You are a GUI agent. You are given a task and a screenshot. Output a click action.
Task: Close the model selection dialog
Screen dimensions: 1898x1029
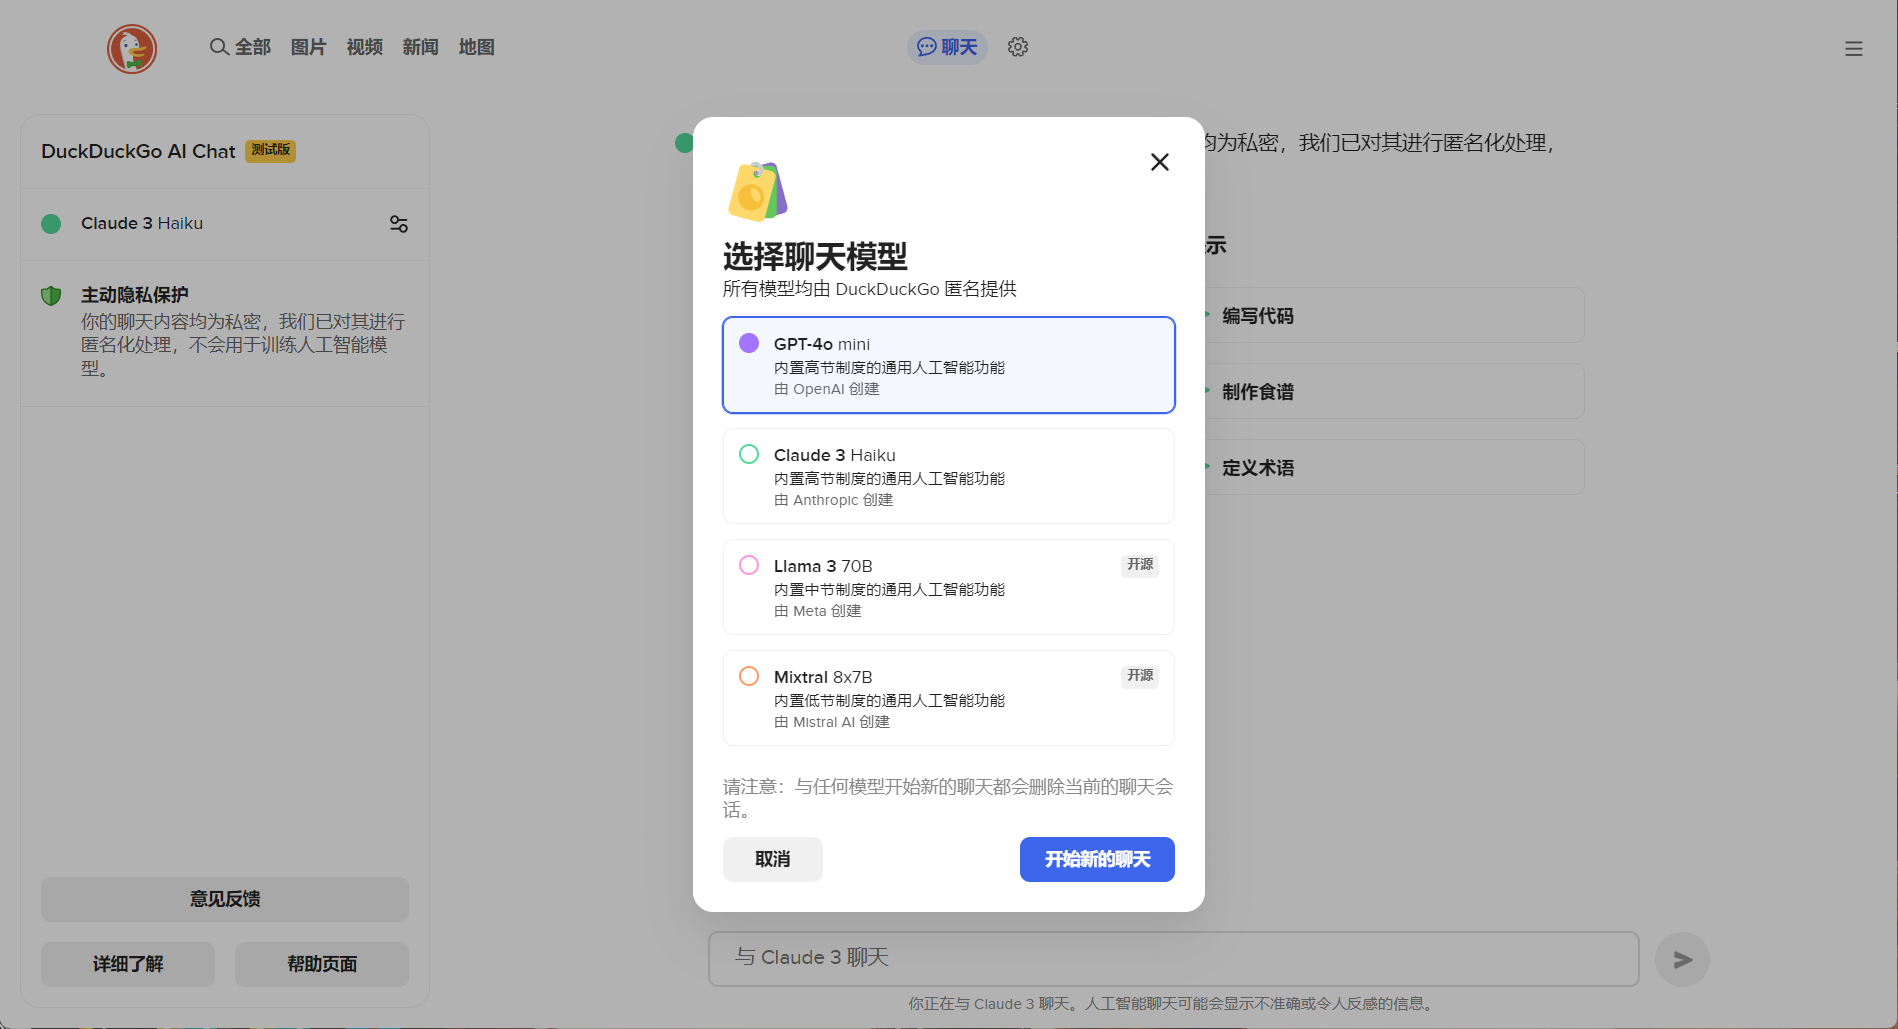[x=1160, y=162]
